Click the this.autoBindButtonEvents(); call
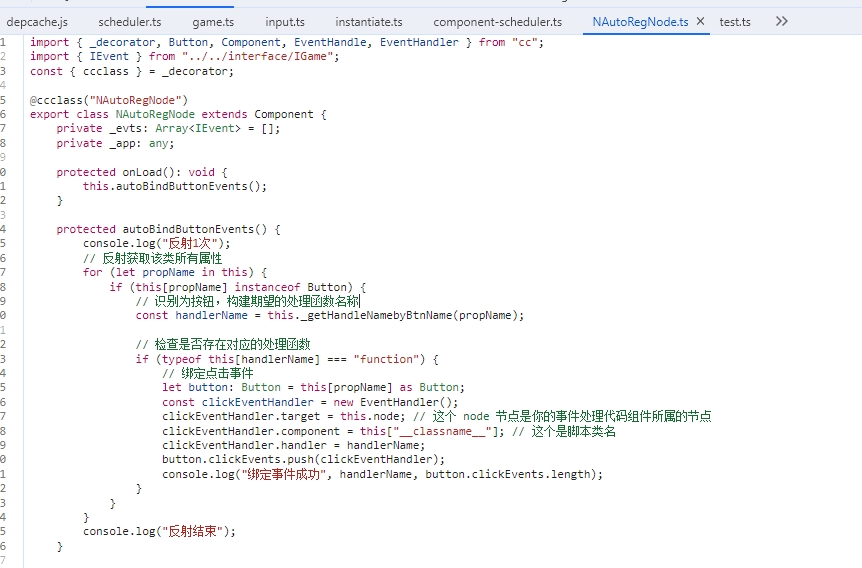This screenshot has height=568, width=862. [175, 186]
